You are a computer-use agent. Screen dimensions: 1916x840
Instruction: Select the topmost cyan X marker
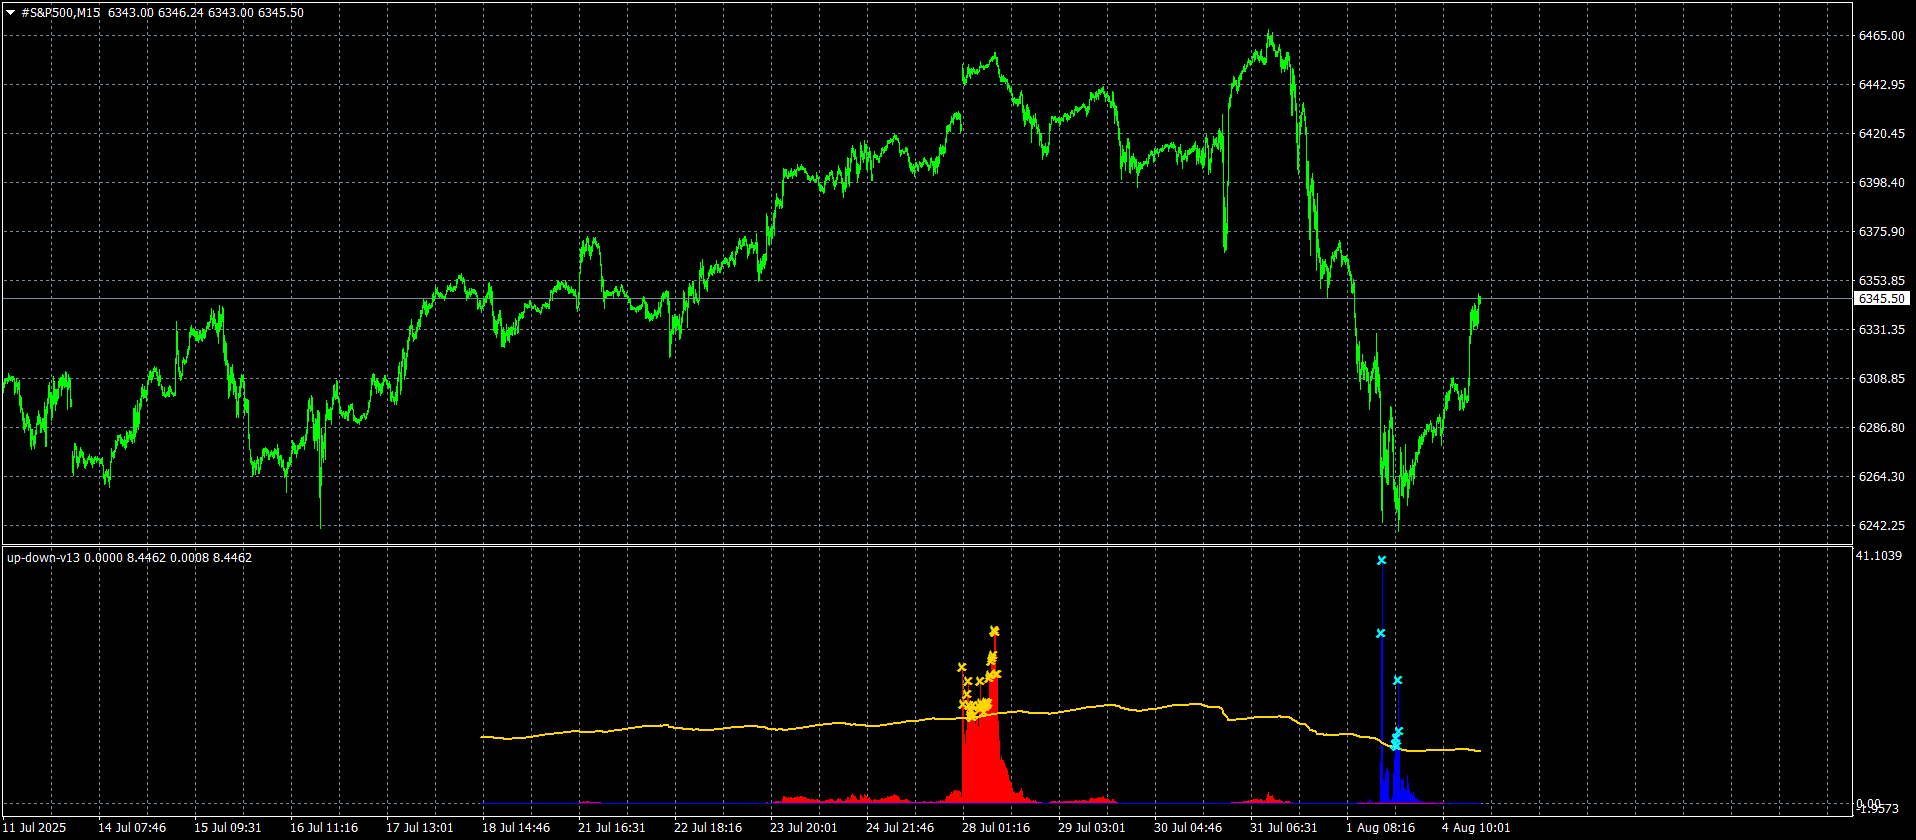click(1381, 561)
